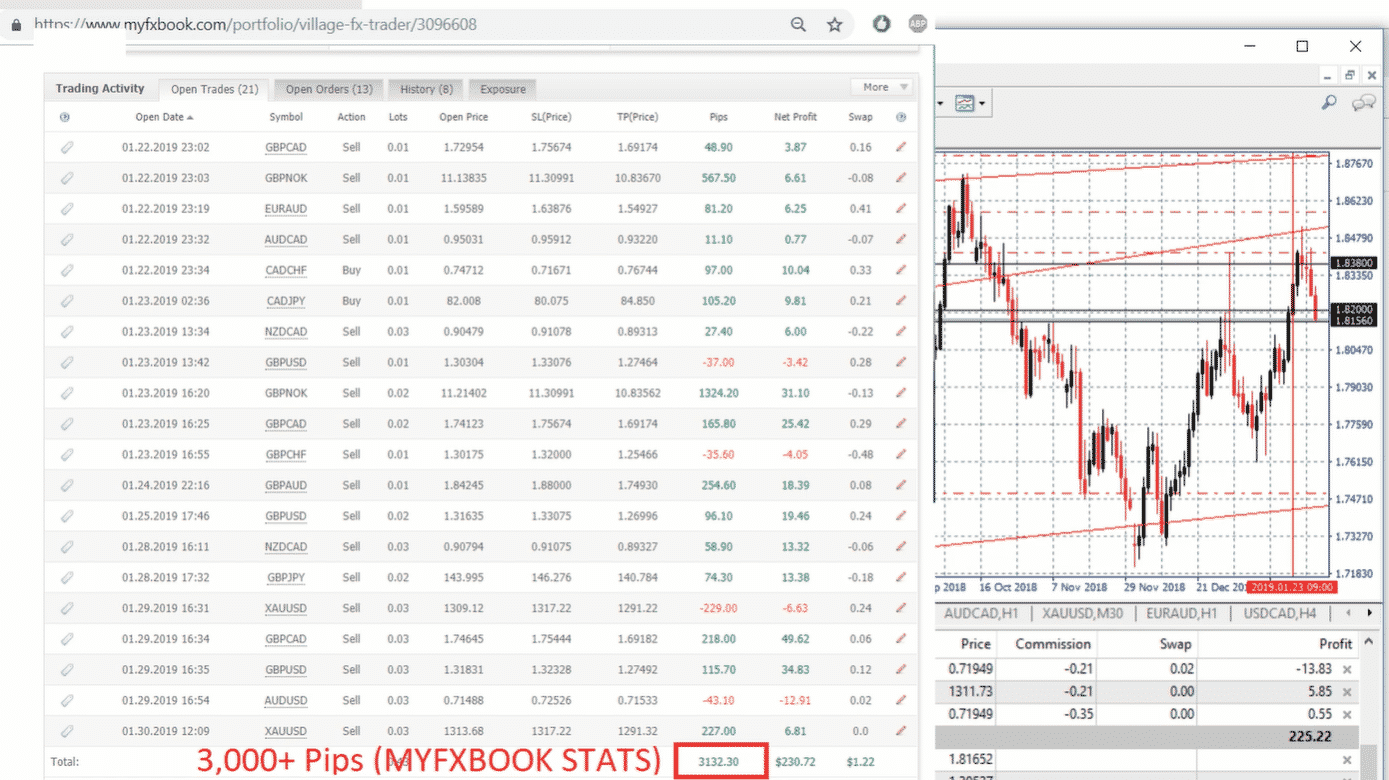The width and height of the screenshot is (1389, 780).
Task: Close the terminal trade with profit -13.83
Action: coord(1347,670)
